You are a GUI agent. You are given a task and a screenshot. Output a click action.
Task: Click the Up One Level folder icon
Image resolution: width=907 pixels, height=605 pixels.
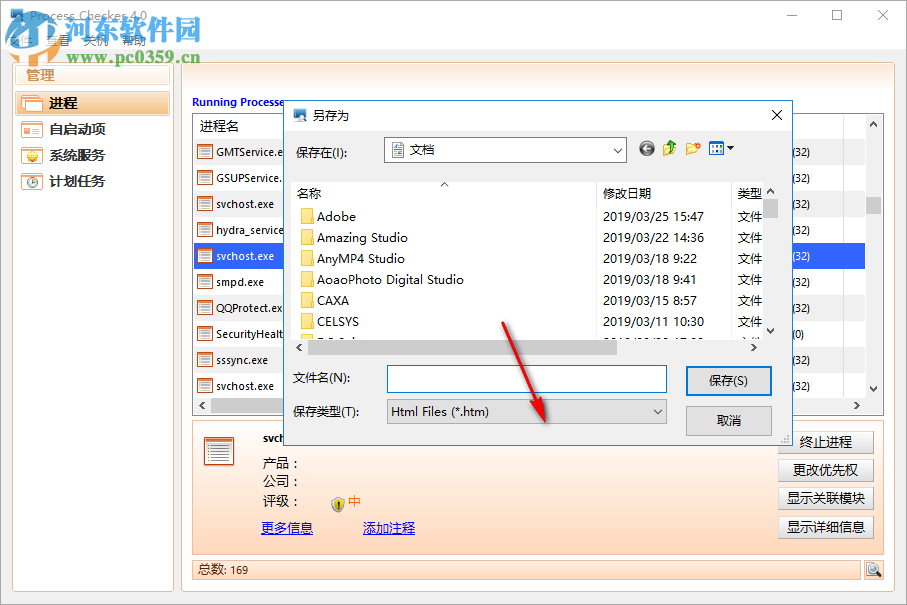(669, 147)
